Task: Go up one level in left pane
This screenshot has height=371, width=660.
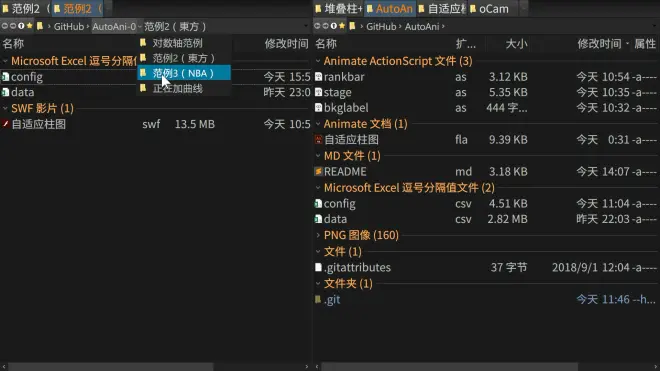Action: click(x=21, y=26)
